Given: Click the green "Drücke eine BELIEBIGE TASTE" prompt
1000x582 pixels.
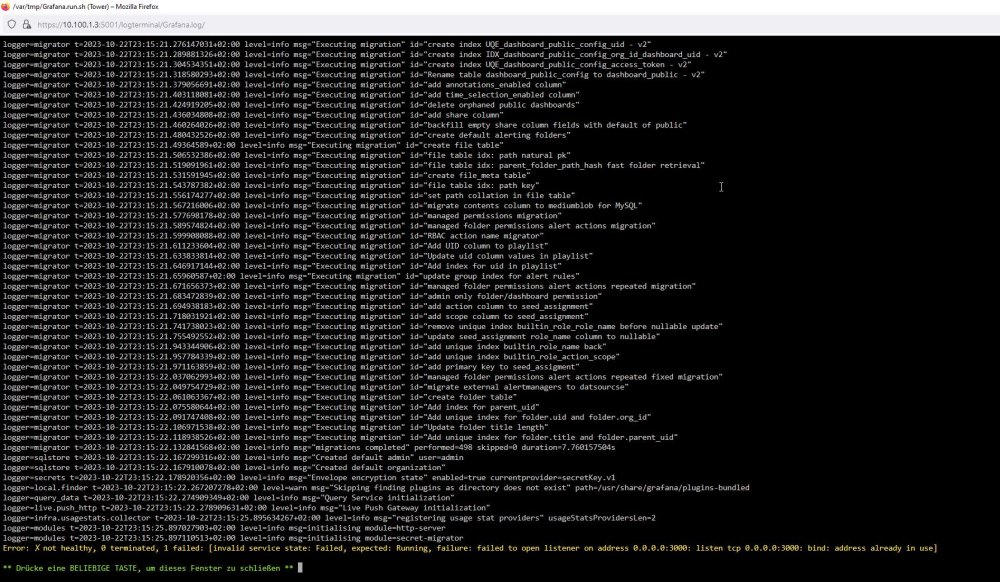Looking at the screenshot, I should 148,569.
